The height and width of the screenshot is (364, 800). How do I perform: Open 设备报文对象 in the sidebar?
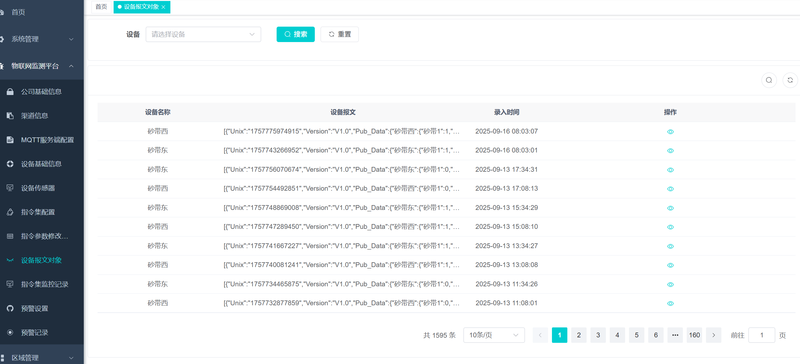click(42, 260)
